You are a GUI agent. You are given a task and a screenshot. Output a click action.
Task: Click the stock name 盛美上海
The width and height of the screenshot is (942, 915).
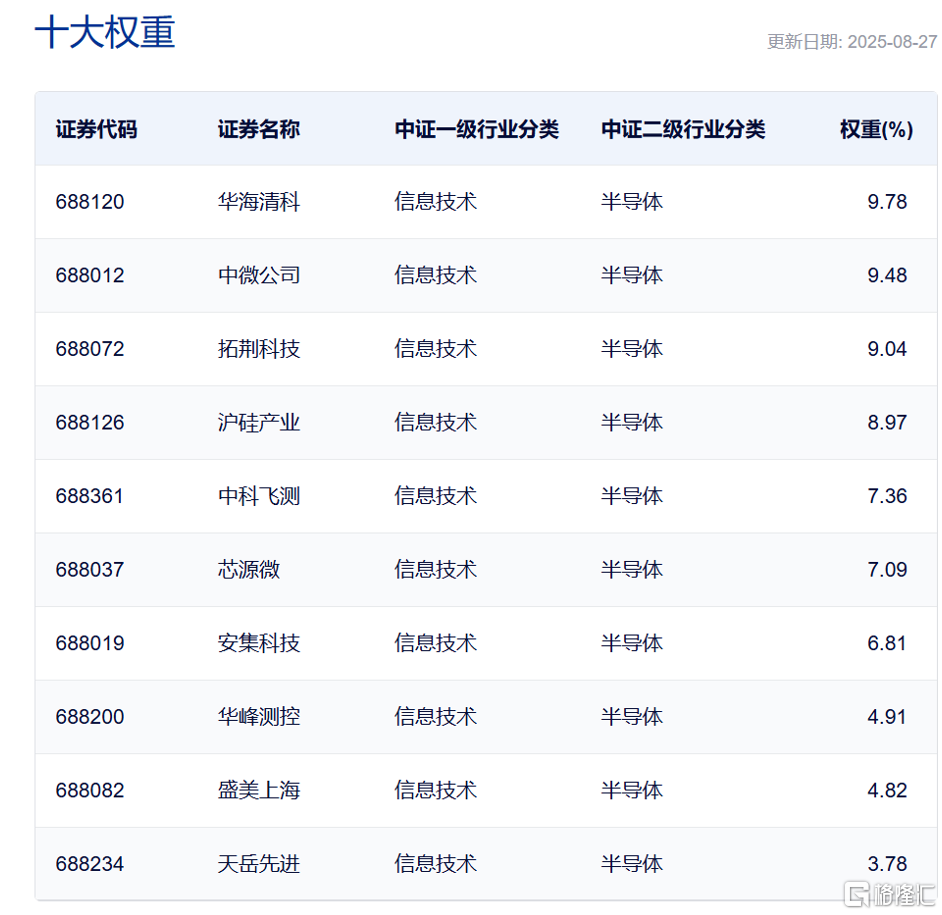(x=259, y=791)
